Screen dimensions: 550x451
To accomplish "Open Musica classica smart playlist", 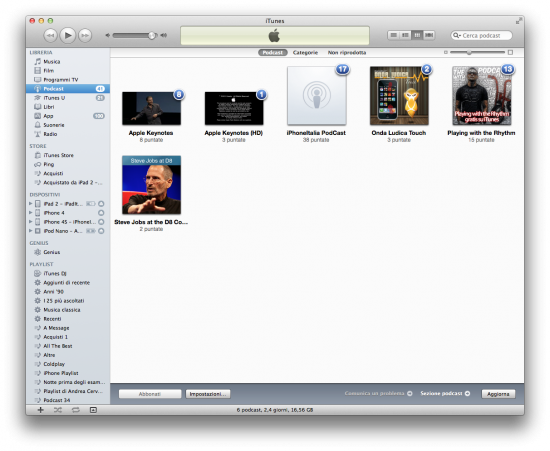I will pos(68,310).
